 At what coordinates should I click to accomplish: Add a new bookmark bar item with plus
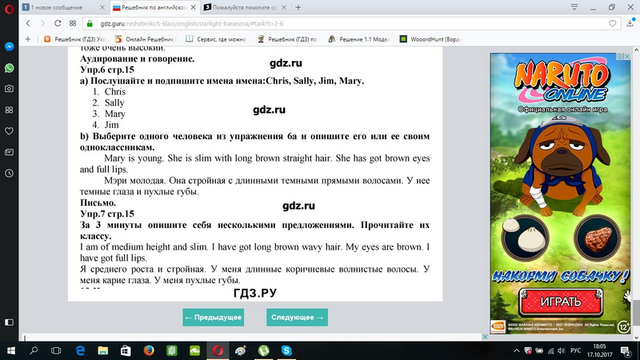[28, 39]
